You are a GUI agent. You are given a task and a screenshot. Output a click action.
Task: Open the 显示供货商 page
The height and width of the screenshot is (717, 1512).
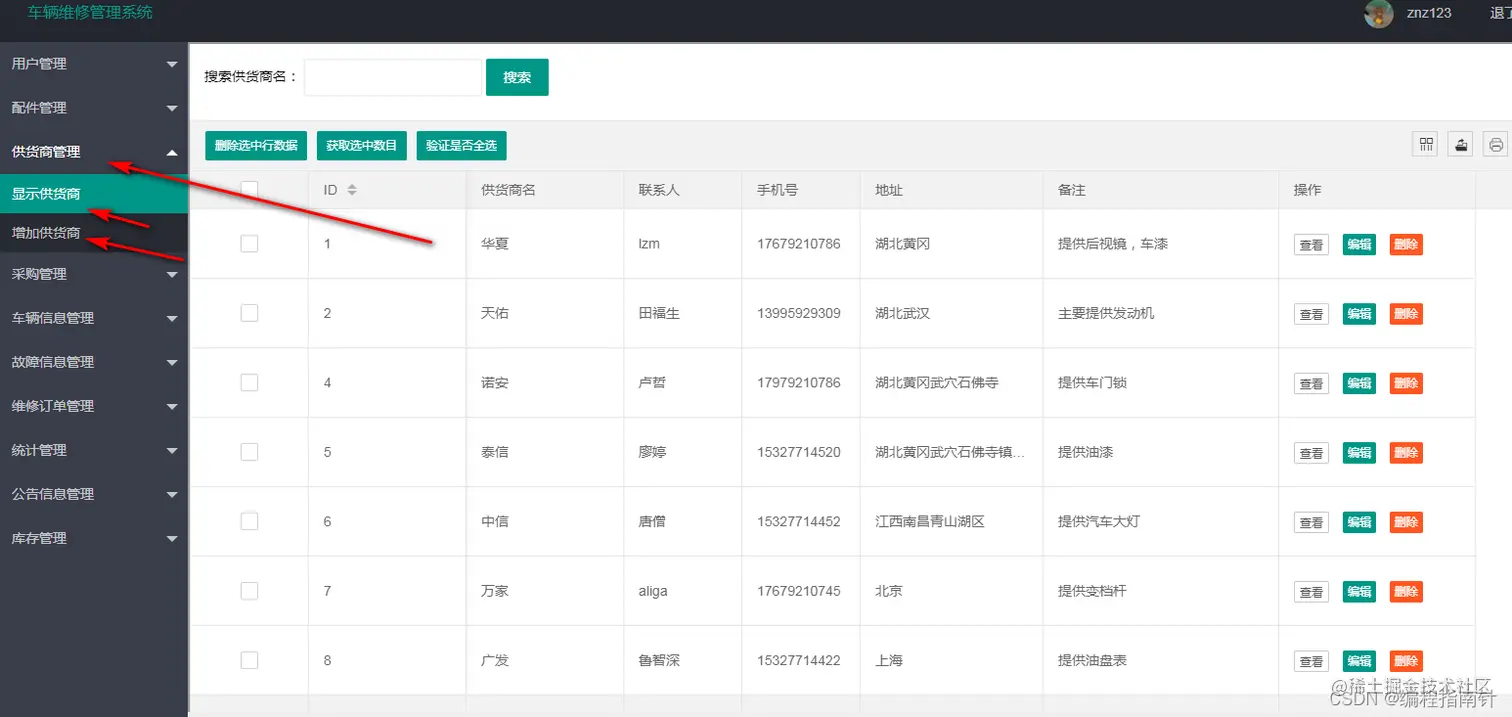coord(94,194)
